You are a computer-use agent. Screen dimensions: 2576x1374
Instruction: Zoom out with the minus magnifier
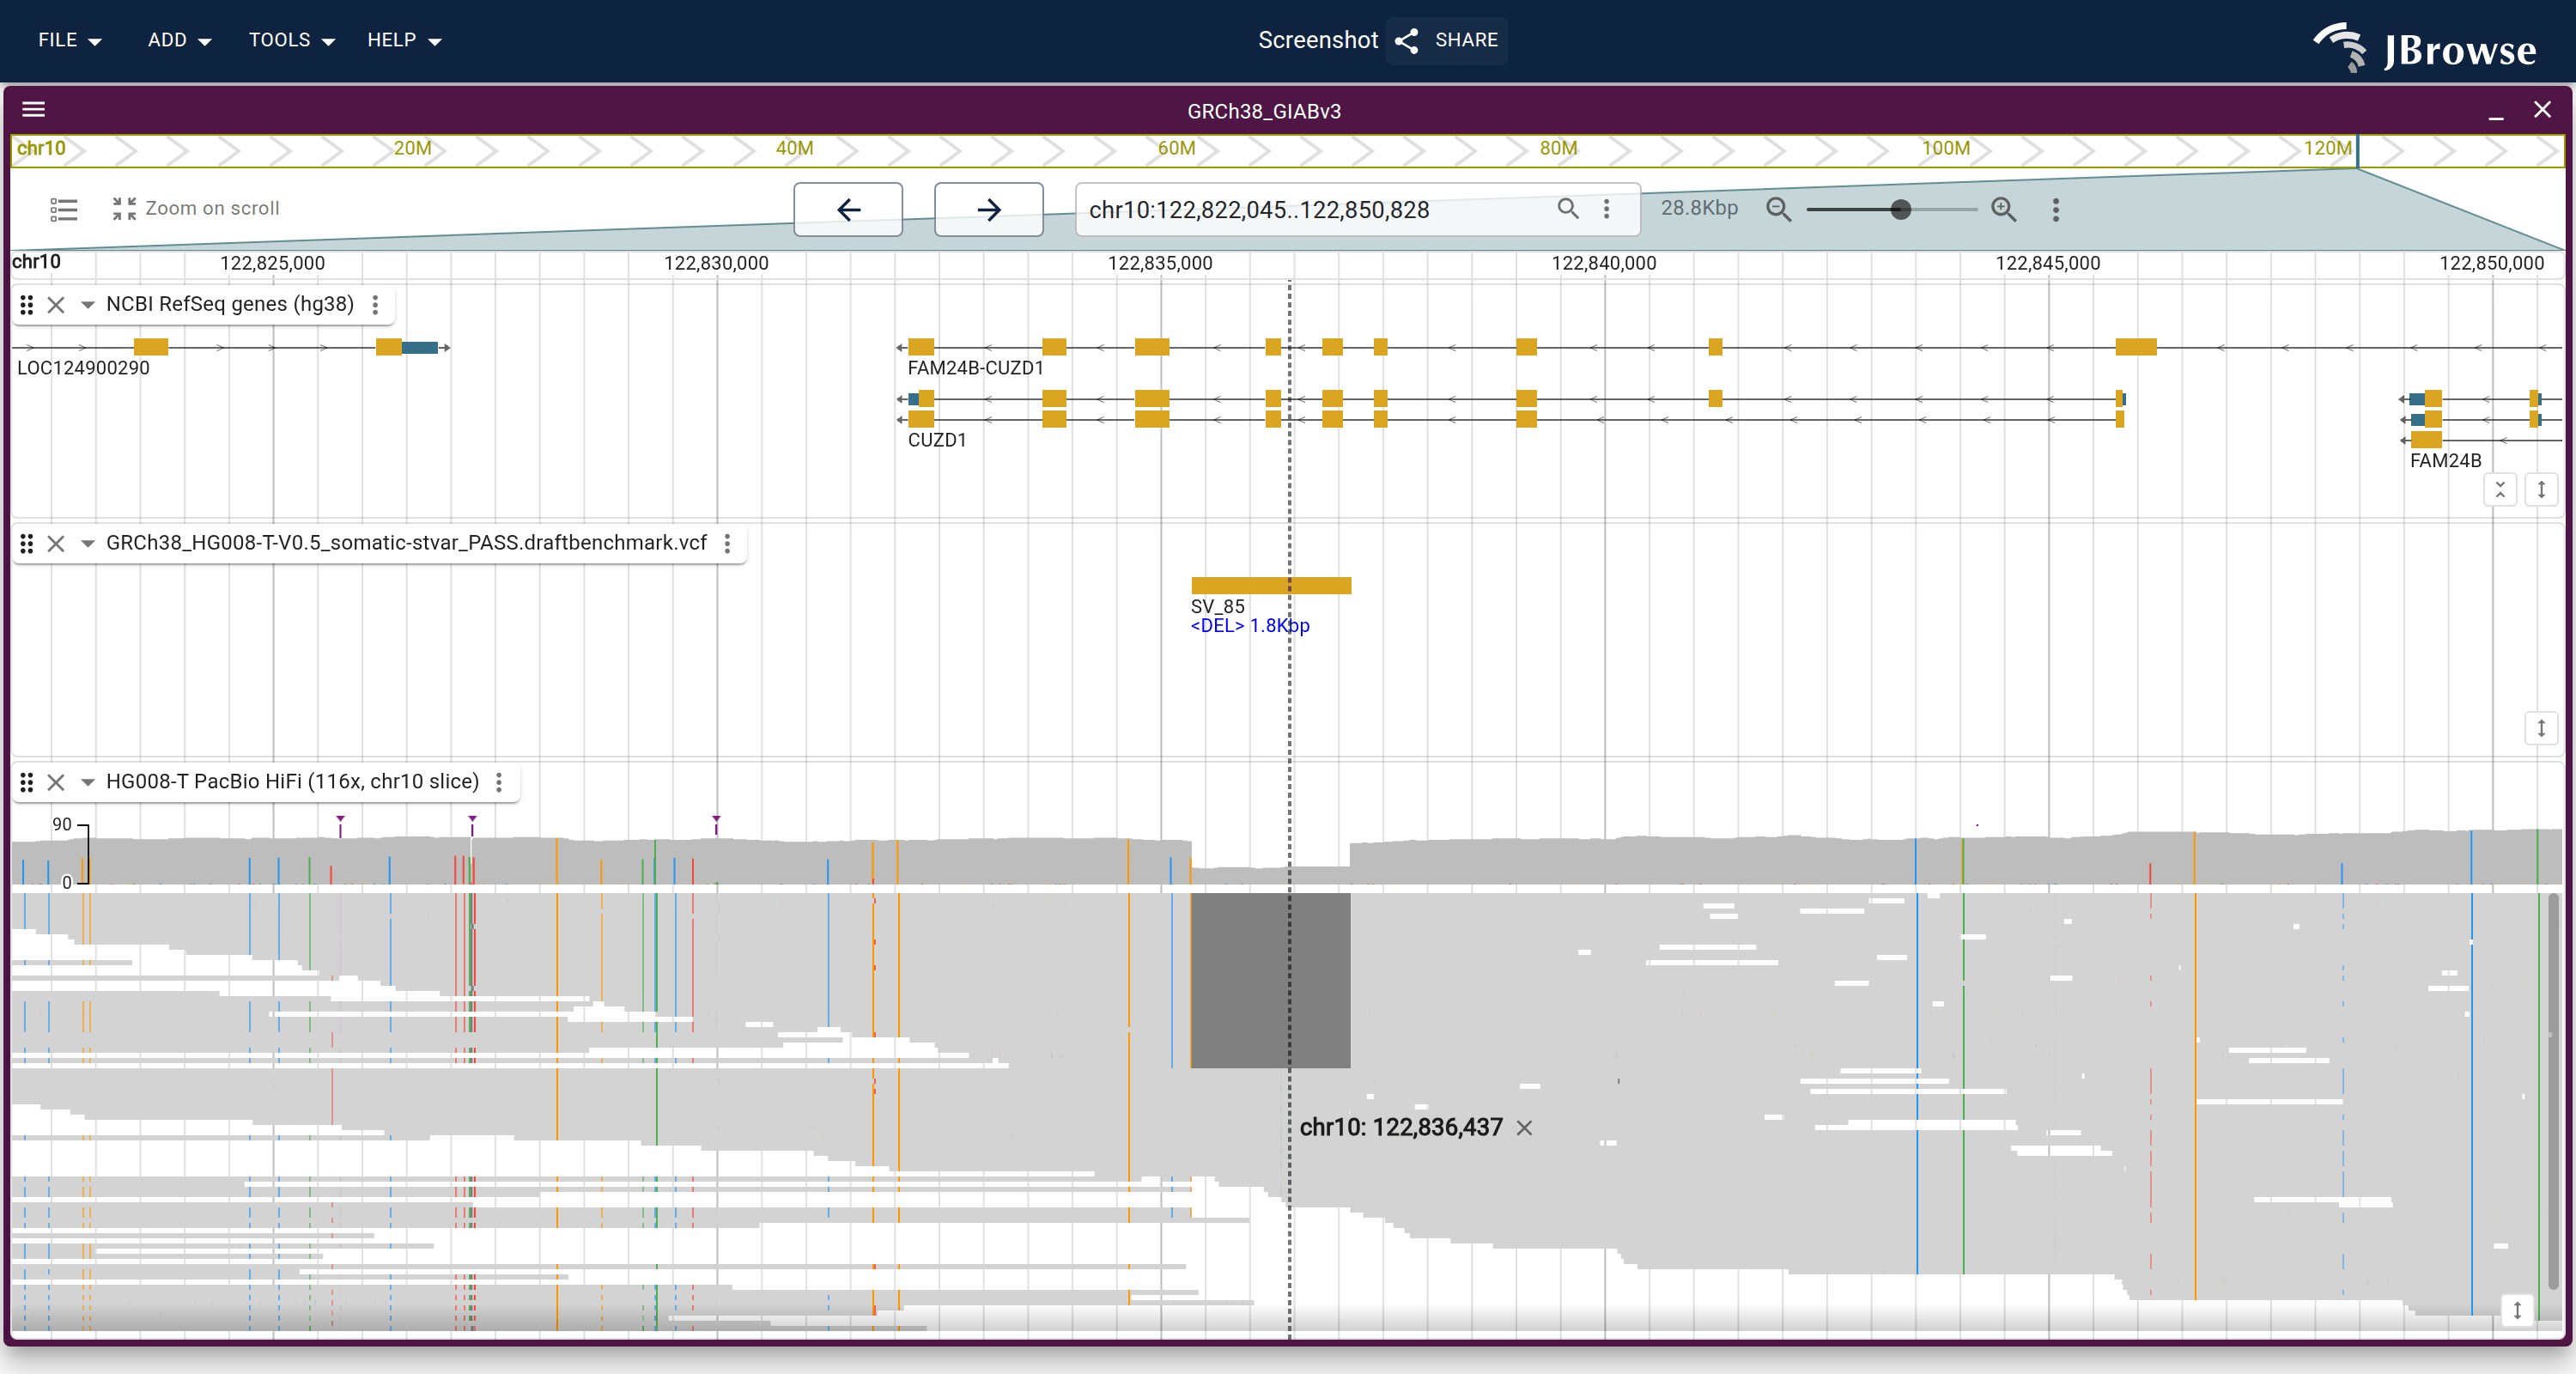pyautogui.click(x=1778, y=209)
